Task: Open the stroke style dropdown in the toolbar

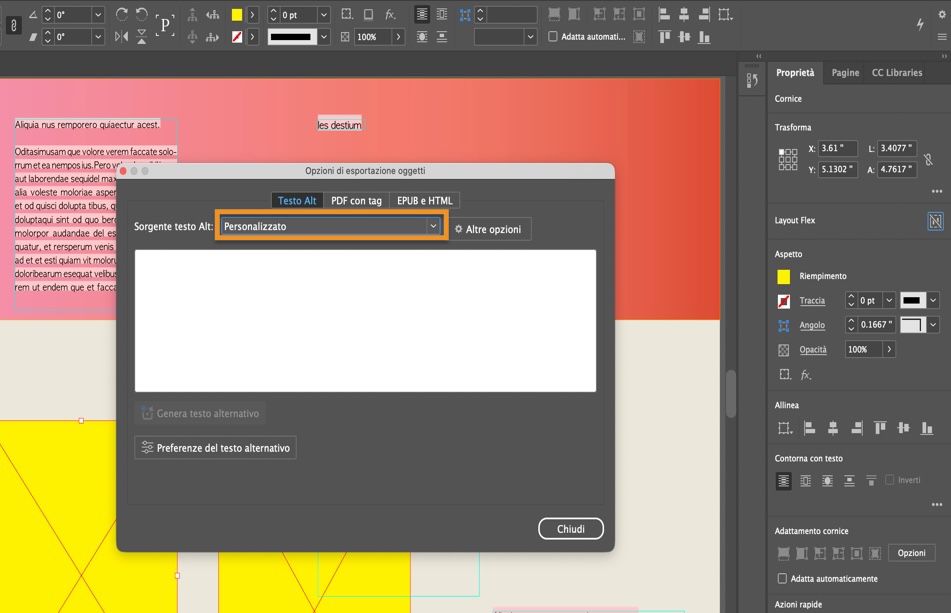Action: point(324,37)
